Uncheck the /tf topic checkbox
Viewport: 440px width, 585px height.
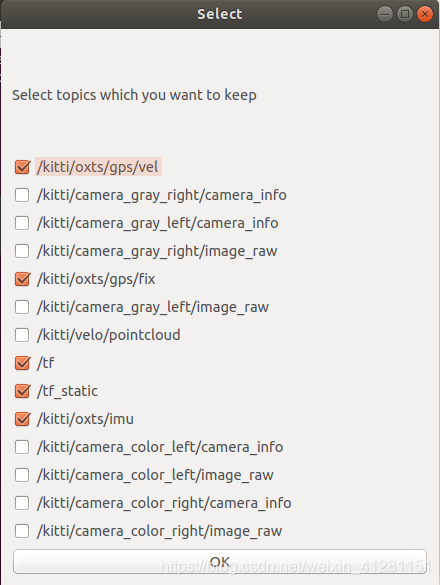pos(22,363)
